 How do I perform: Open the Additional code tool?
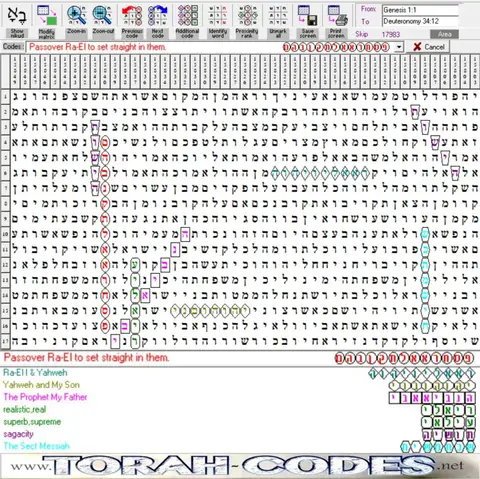pyautogui.click(x=187, y=15)
